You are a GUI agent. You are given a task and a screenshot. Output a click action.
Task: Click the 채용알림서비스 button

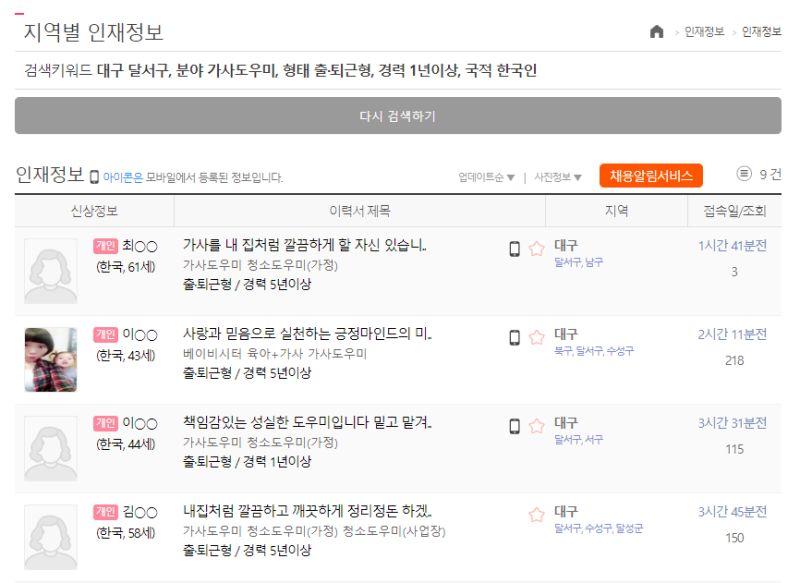tap(651, 175)
